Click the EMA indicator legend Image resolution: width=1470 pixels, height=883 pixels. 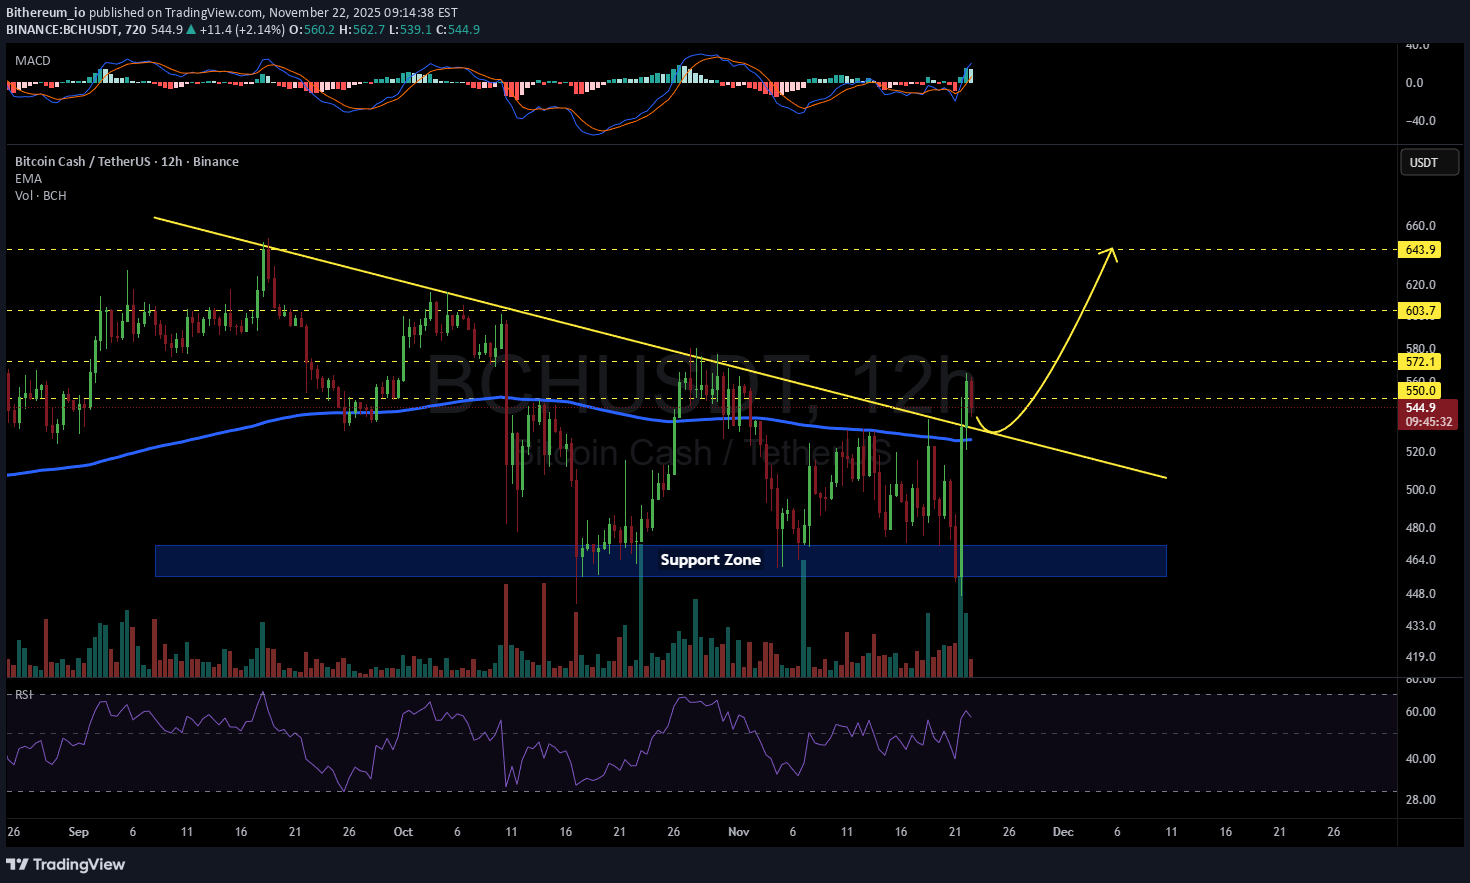(28, 179)
